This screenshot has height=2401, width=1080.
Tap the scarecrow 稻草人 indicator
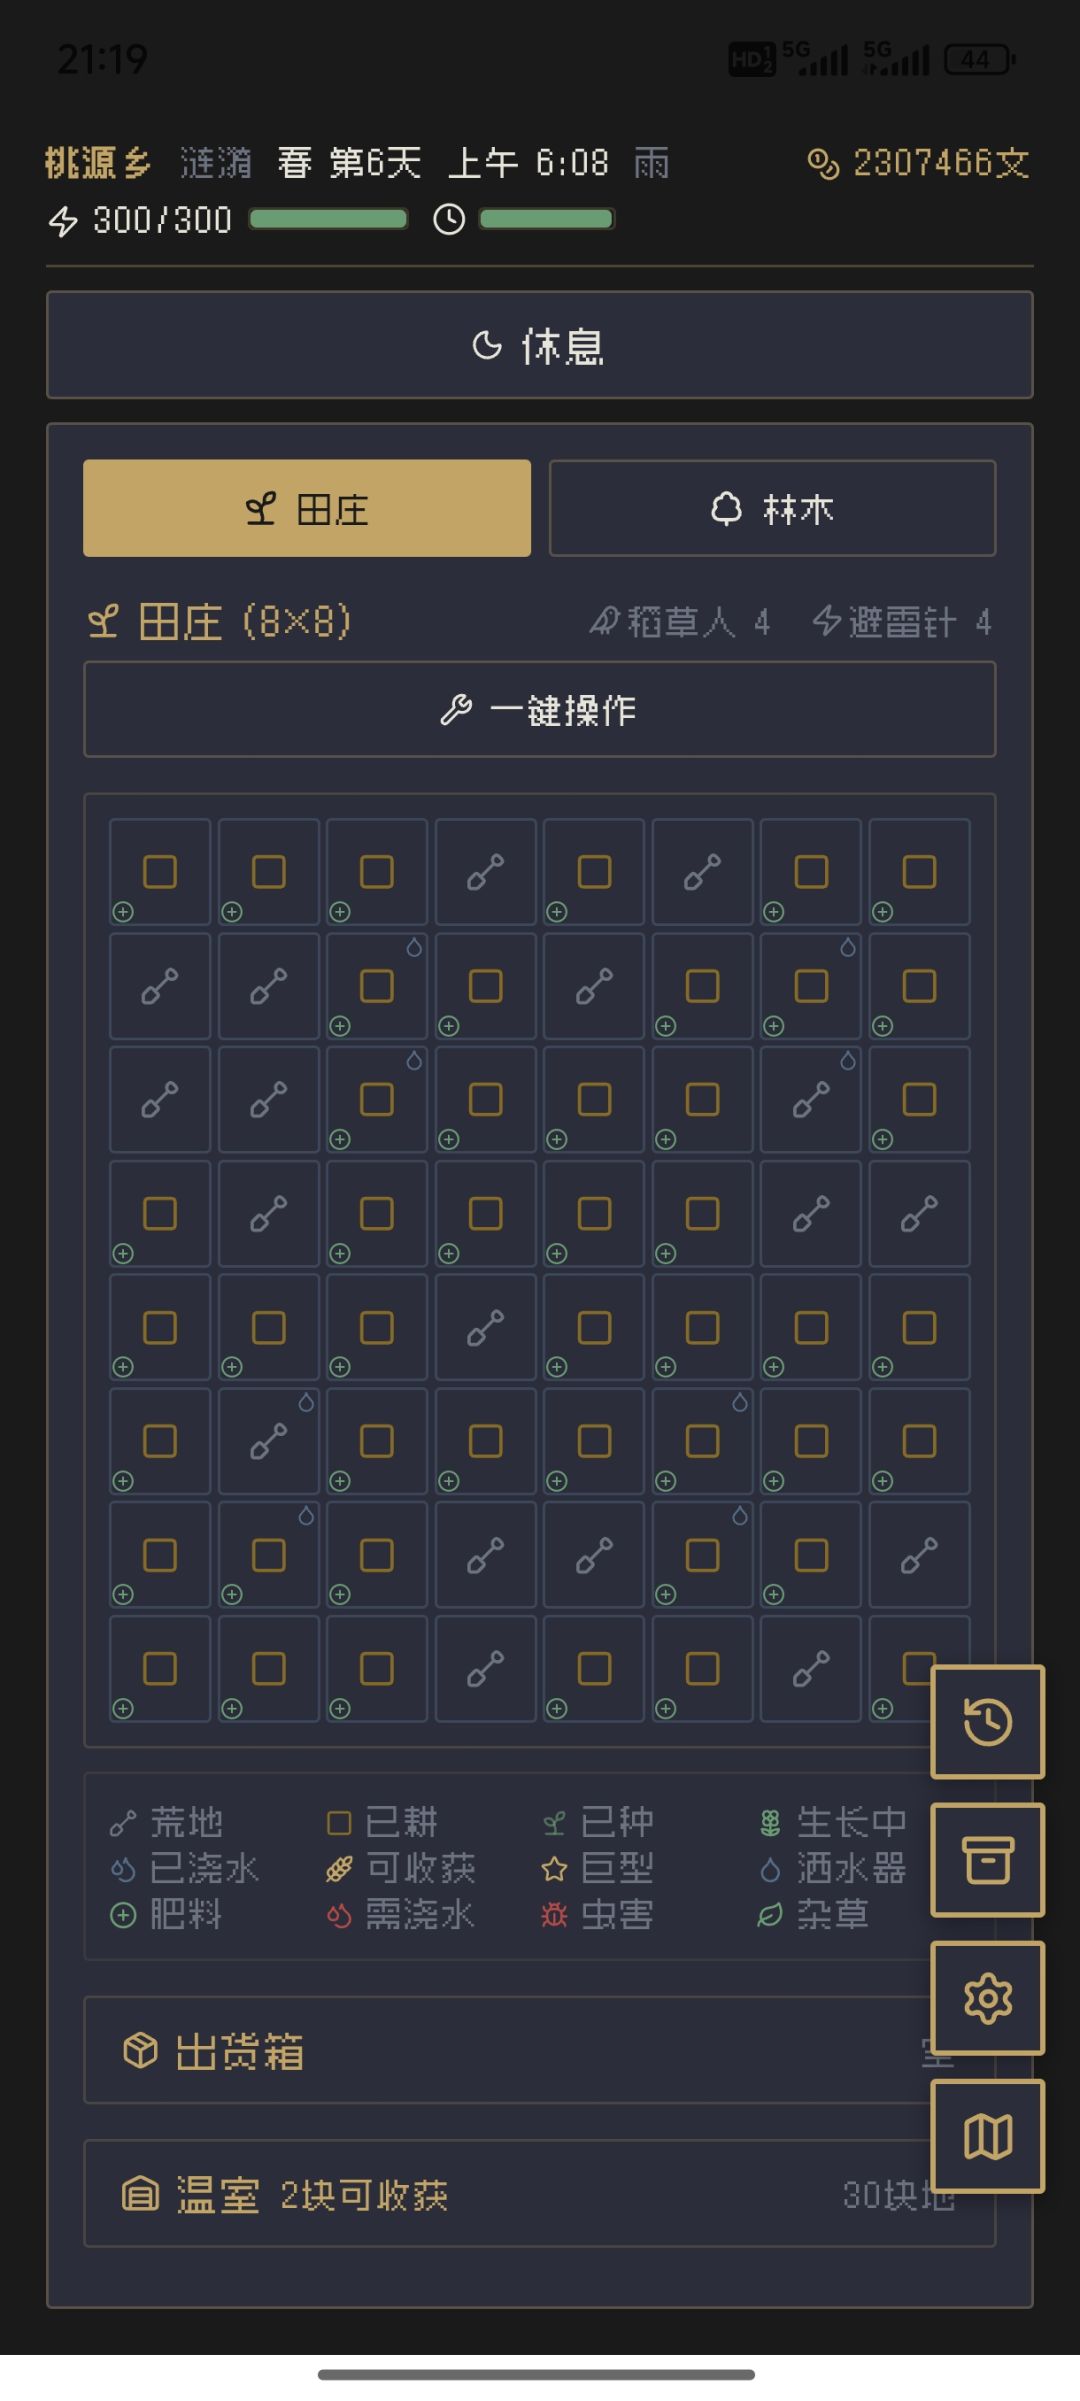680,622
